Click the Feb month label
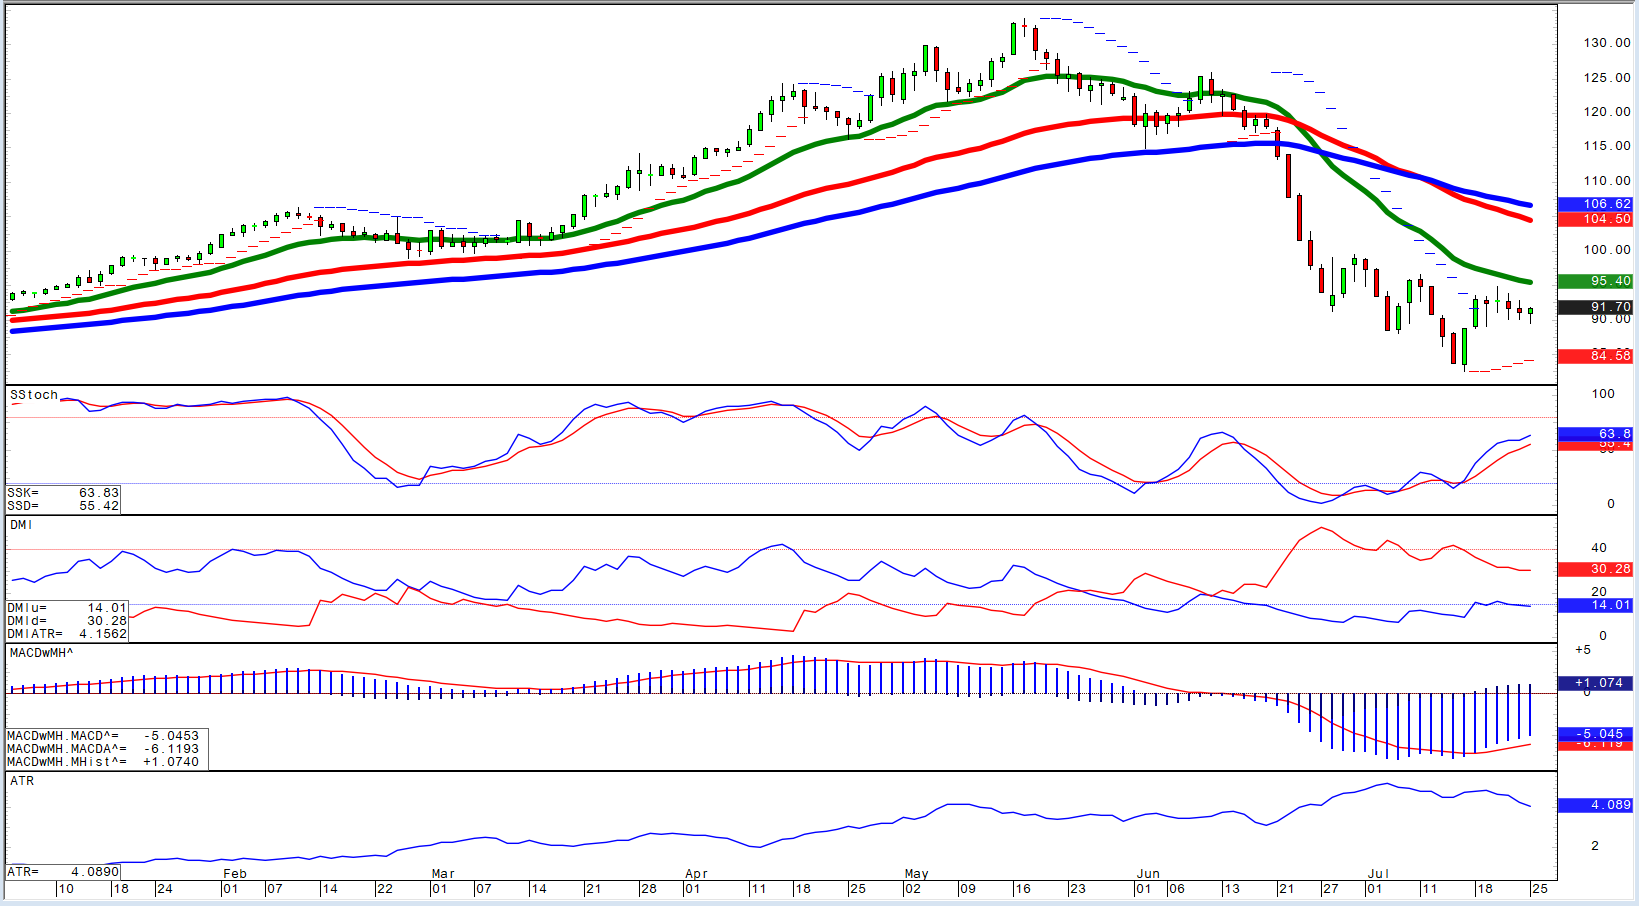This screenshot has height=906, width=1639. pos(235,874)
